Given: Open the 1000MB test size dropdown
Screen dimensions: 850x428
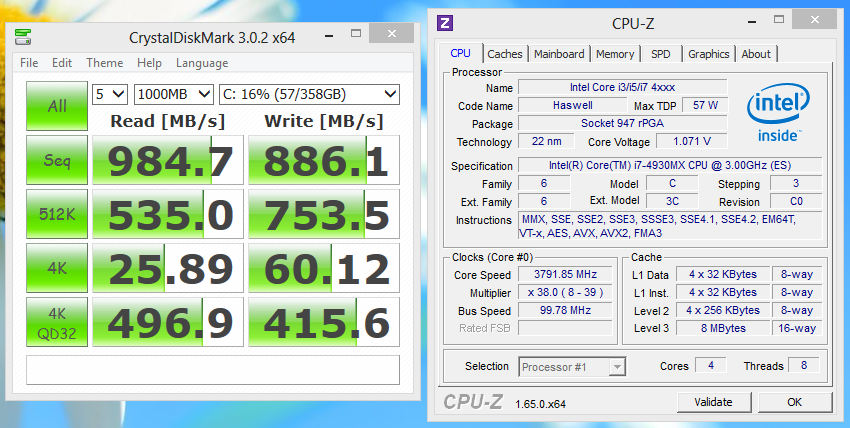Looking at the screenshot, I should pos(173,94).
